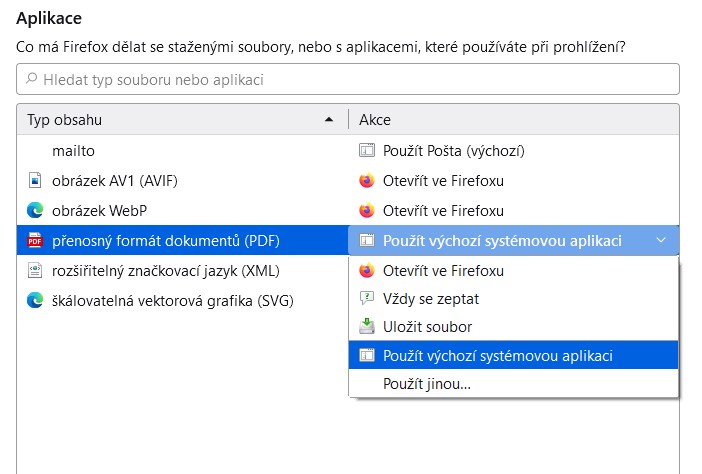This screenshot has width=702, height=474.
Task: Focus the Hledat typ souboru search field
Action: click(x=348, y=79)
